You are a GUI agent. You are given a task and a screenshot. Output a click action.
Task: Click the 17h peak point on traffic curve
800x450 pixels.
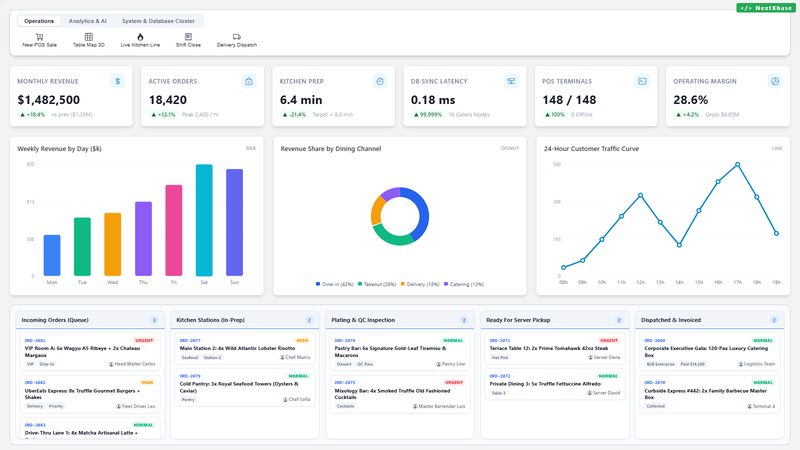737,165
